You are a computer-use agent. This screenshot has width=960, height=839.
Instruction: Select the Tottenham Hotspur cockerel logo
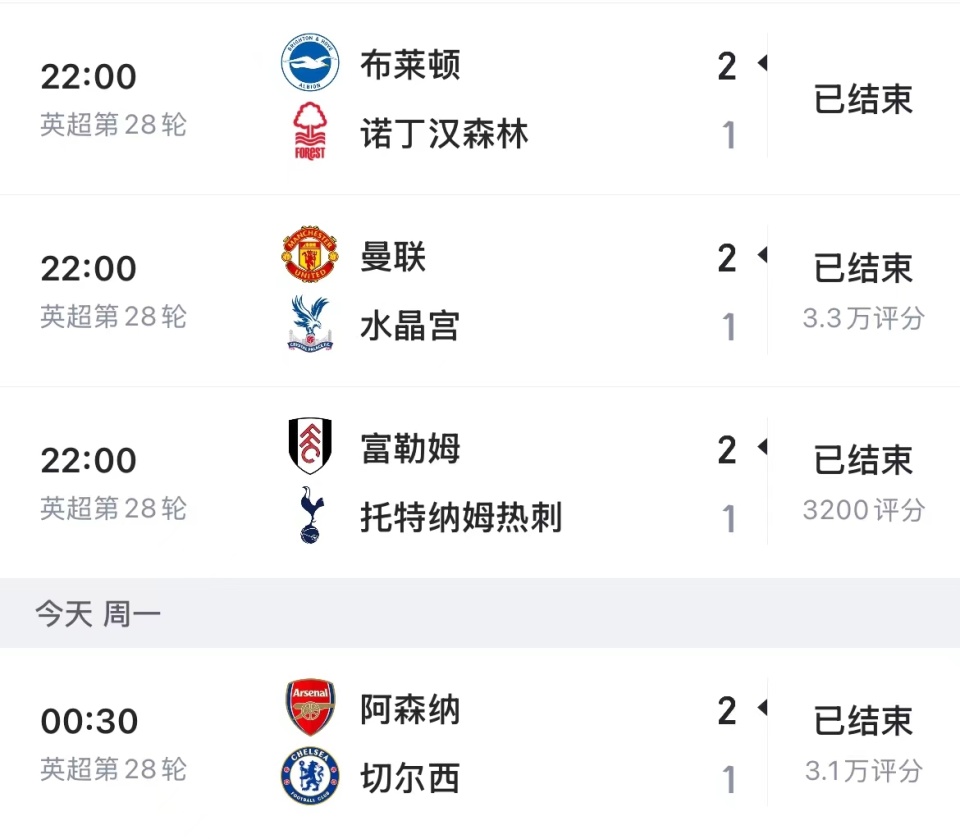(310, 516)
